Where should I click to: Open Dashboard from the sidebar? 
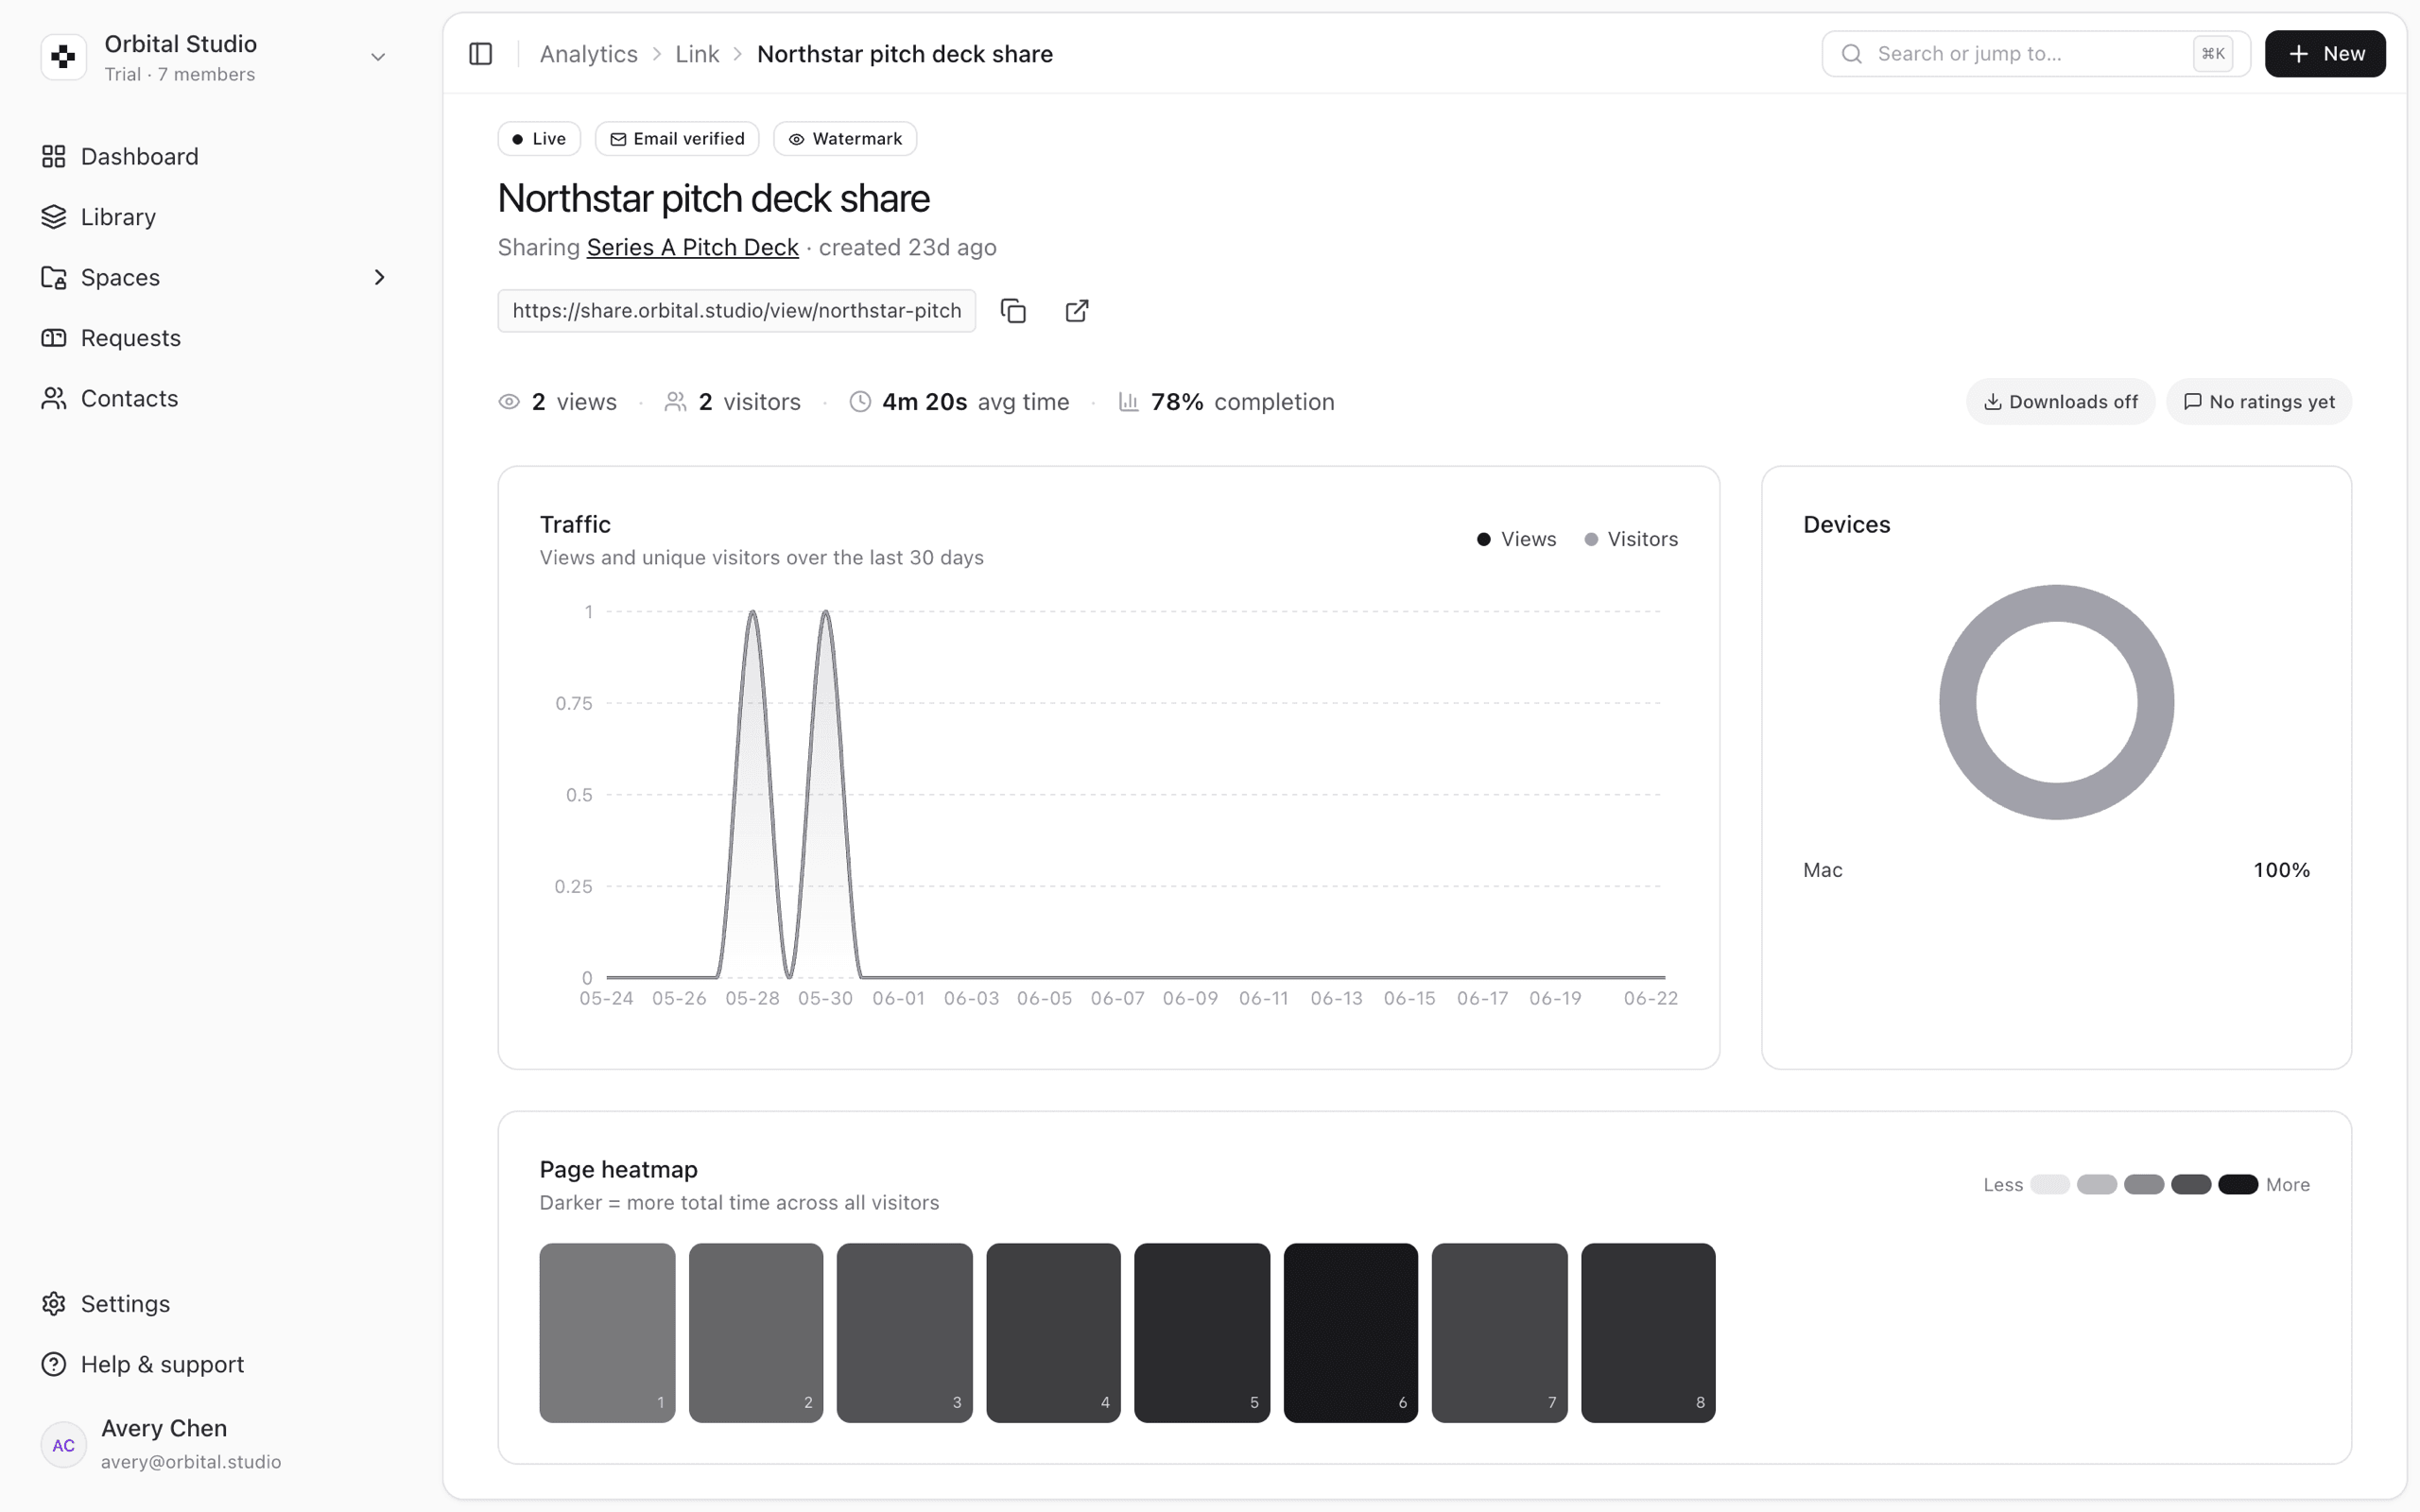(x=214, y=157)
